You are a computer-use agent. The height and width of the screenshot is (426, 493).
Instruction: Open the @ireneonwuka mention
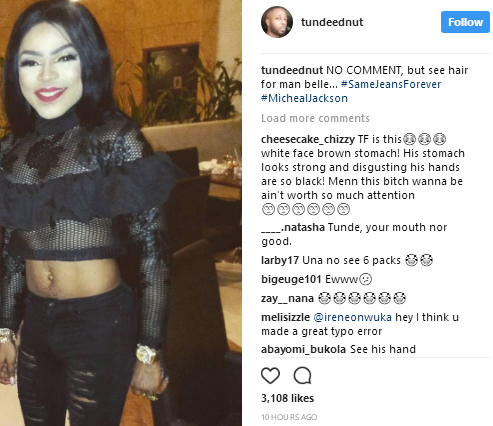(352, 317)
